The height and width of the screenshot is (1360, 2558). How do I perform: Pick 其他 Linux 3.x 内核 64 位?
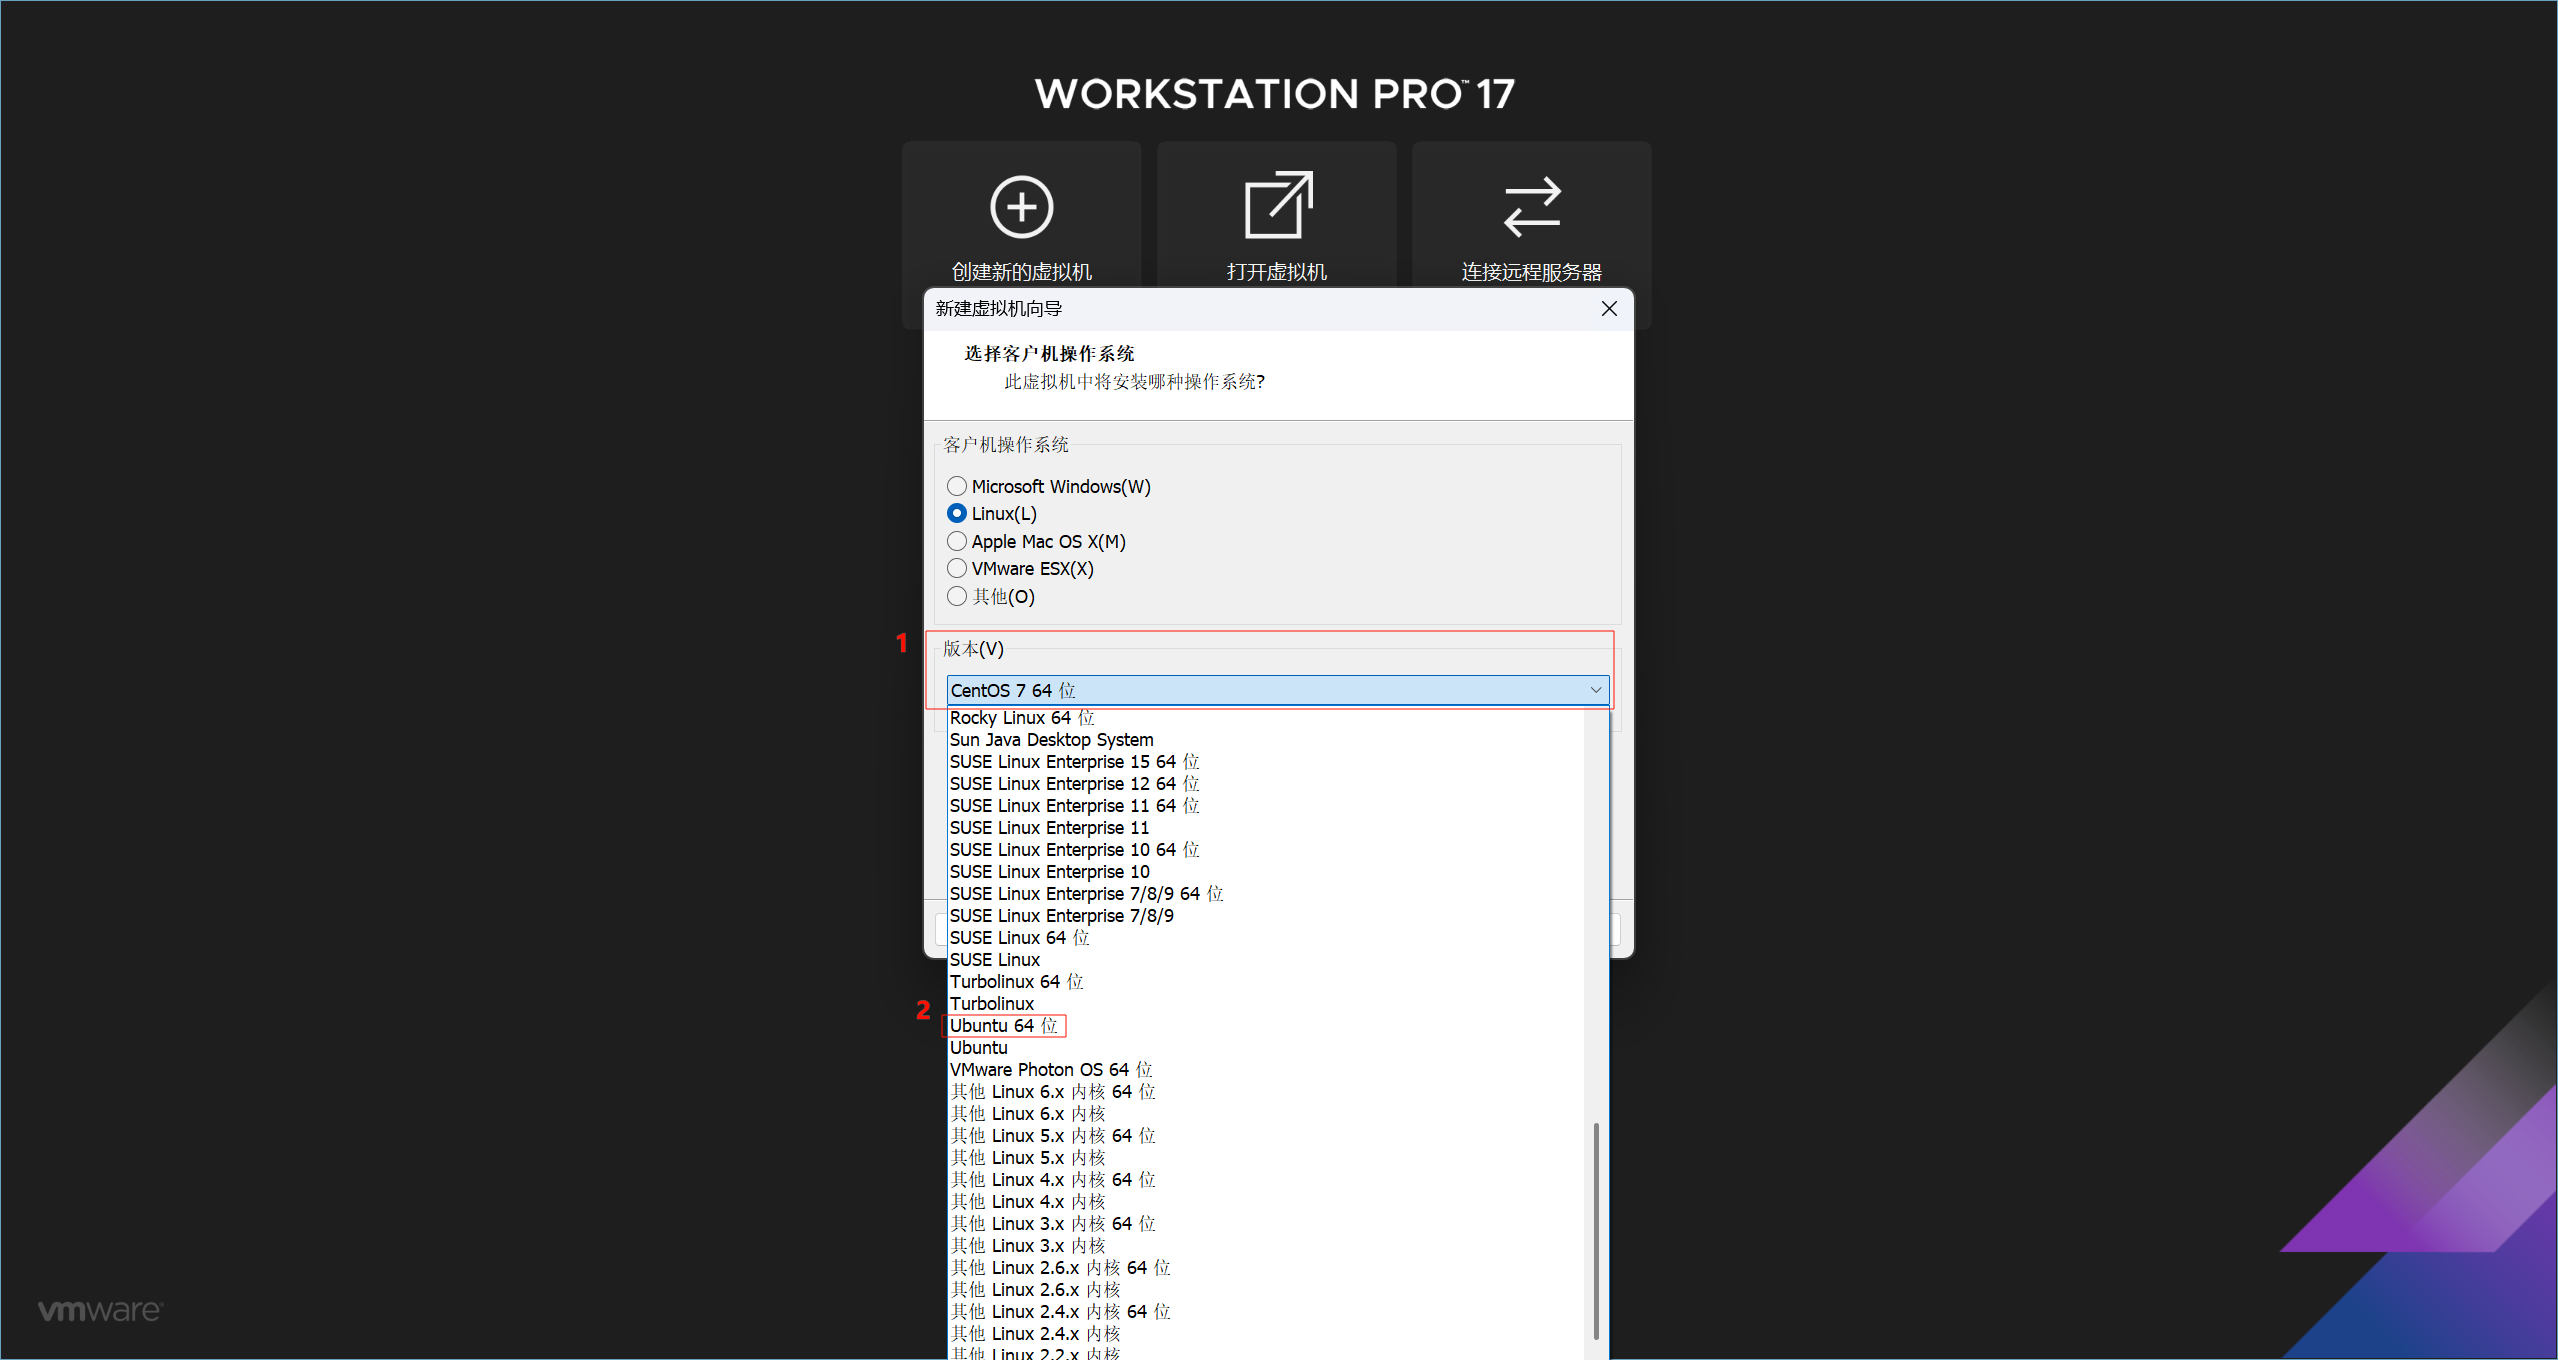tap(1265, 1224)
